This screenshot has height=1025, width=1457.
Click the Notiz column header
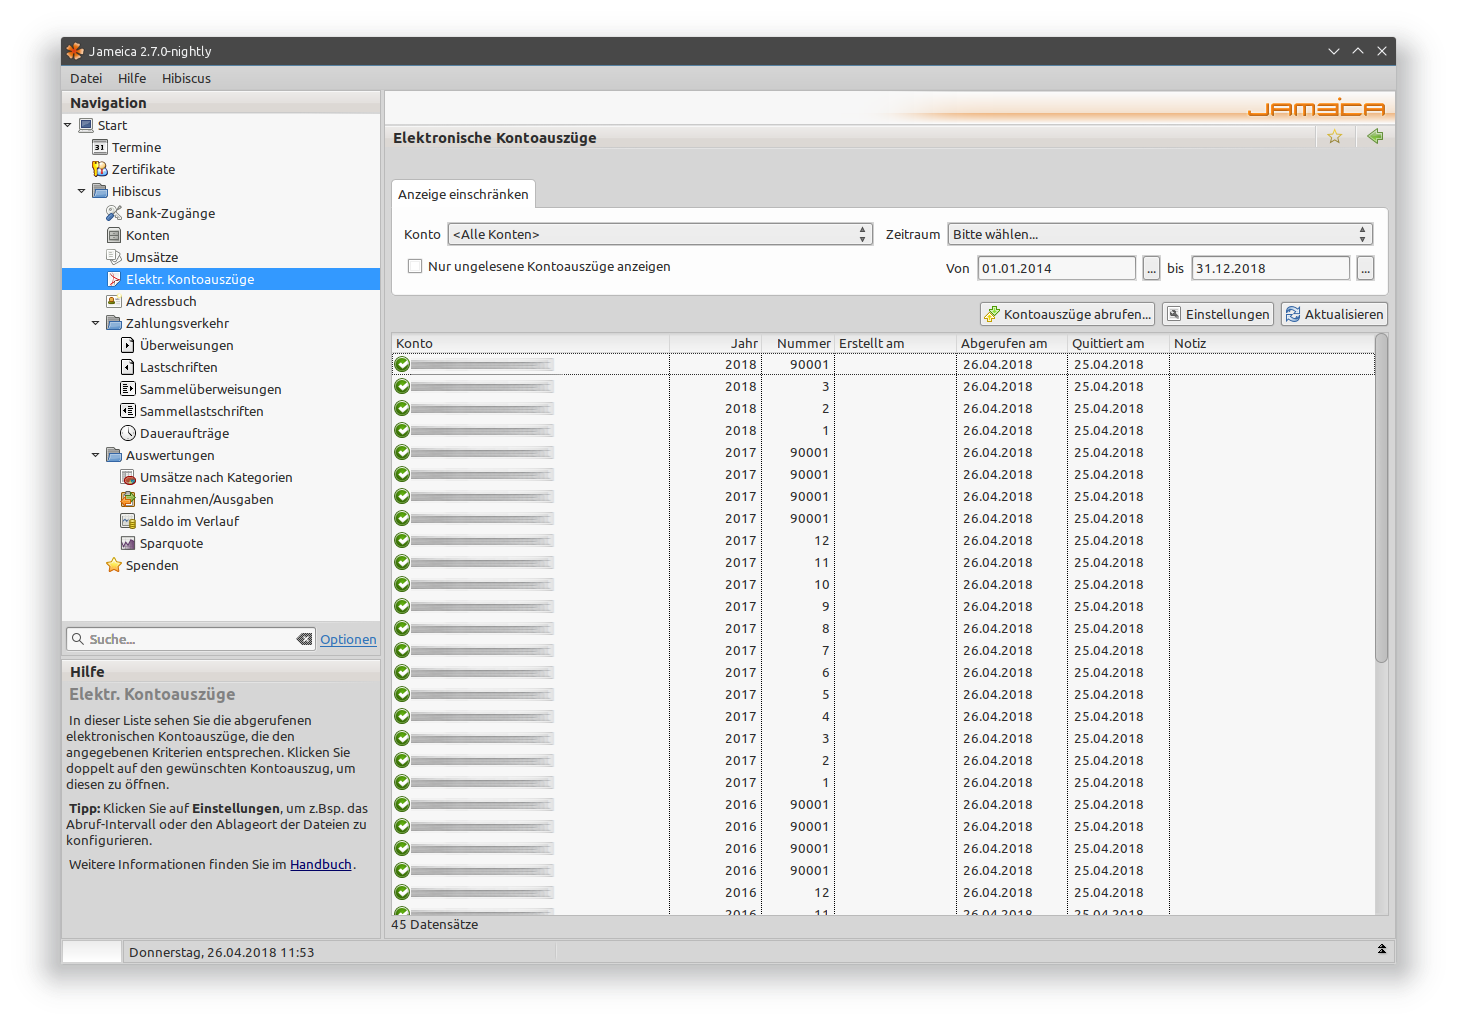1272,343
